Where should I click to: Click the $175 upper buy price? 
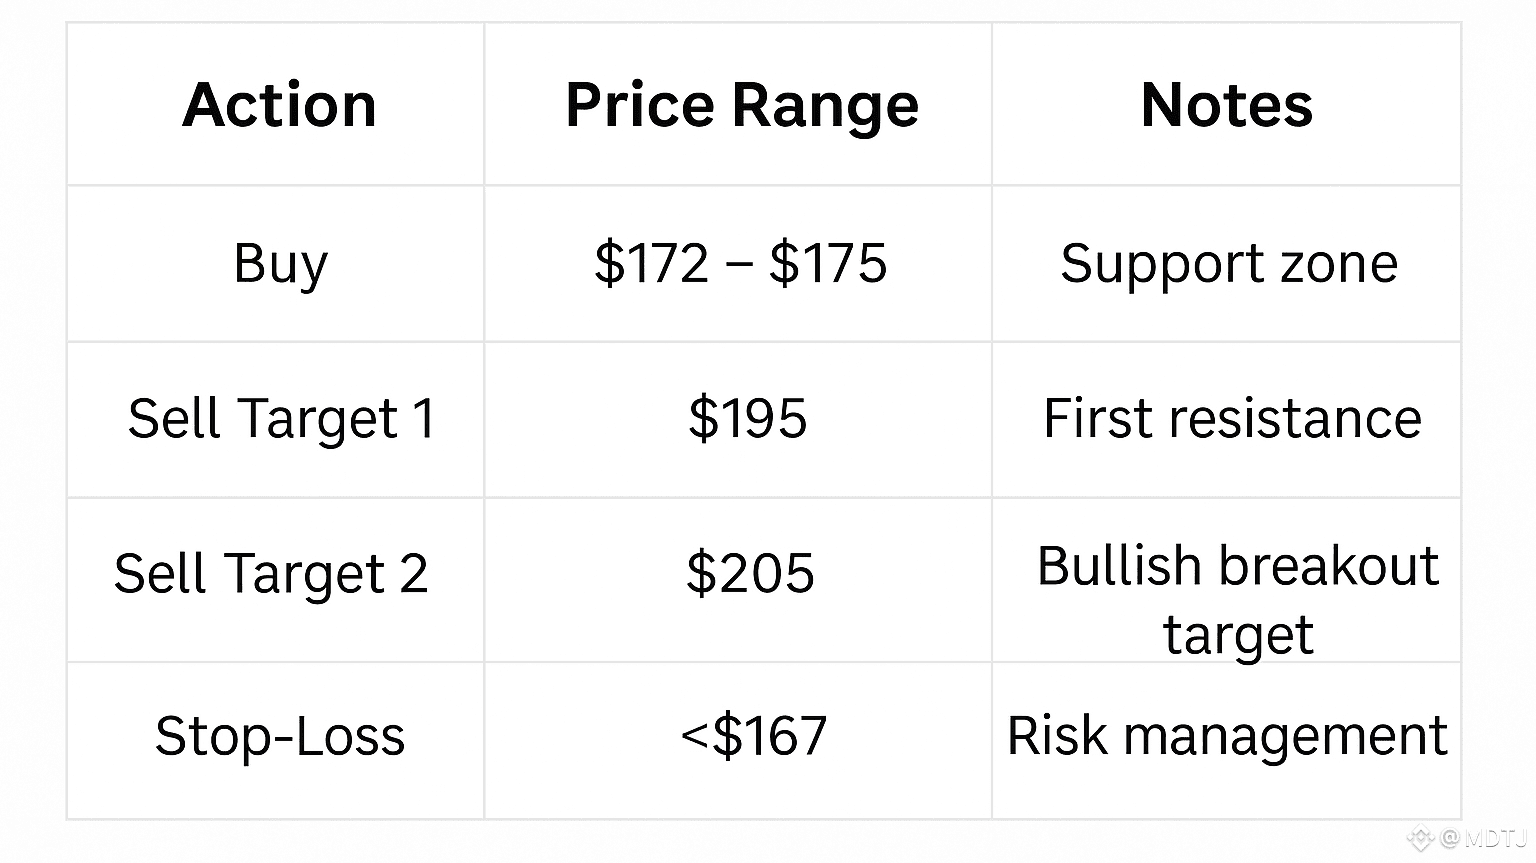(x=827, y=264)
